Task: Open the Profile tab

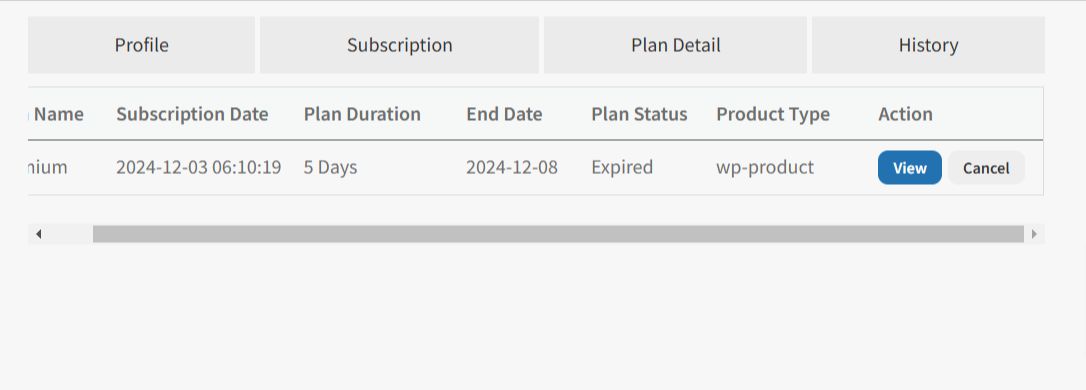Action: [141, 45]
